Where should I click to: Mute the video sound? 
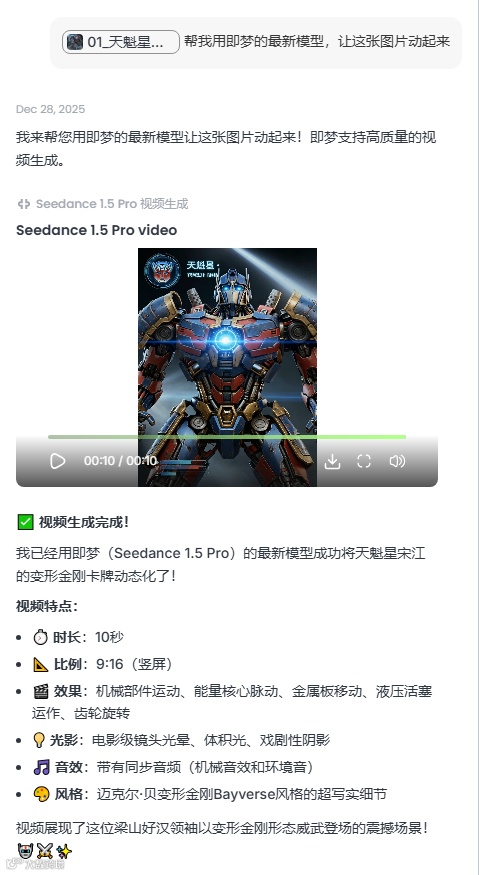tap(397, 461)
